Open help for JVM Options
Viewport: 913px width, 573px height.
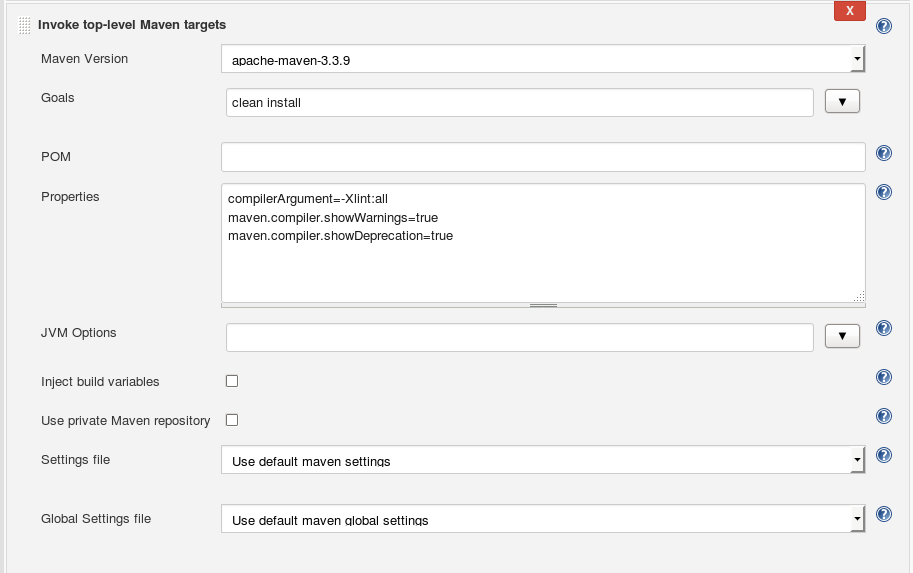(x=884, y=328)
